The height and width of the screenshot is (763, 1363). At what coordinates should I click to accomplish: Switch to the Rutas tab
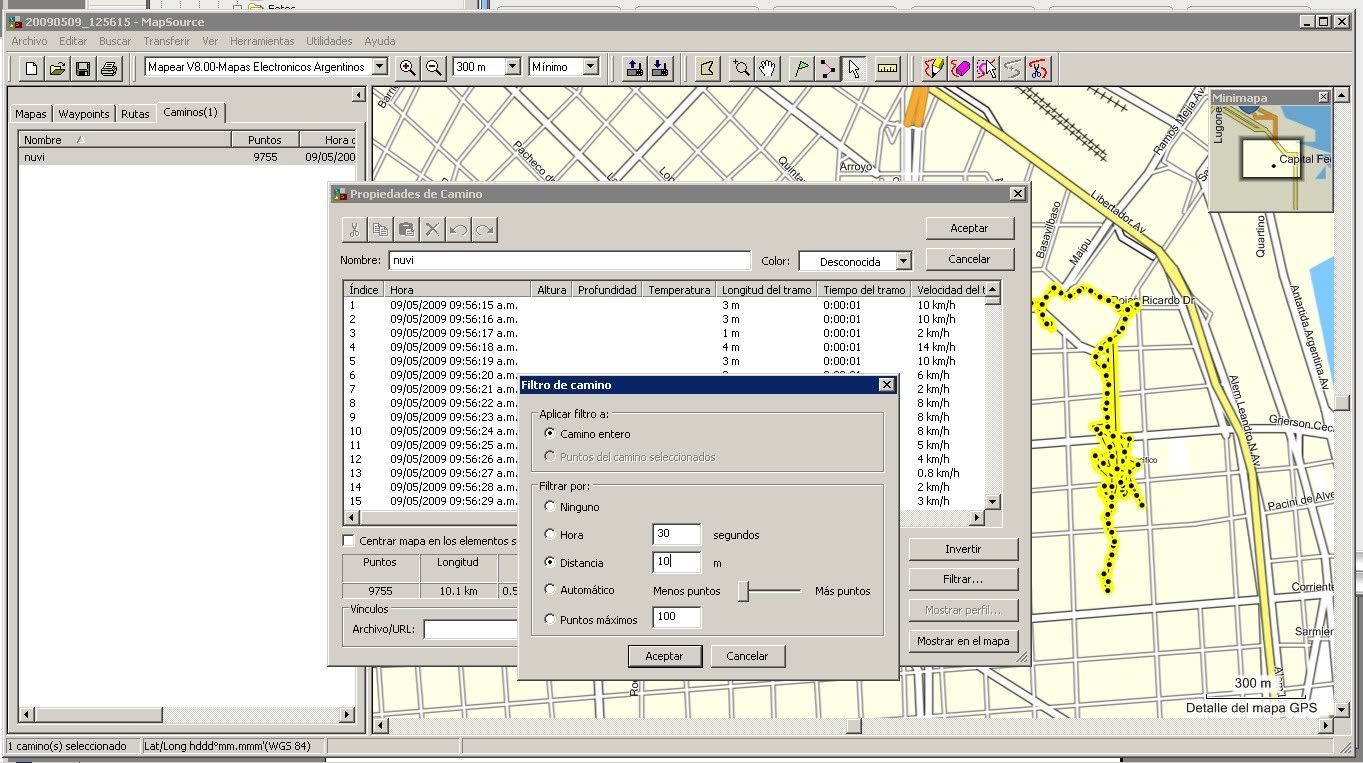pyautogui.click(x=135, y=114)
